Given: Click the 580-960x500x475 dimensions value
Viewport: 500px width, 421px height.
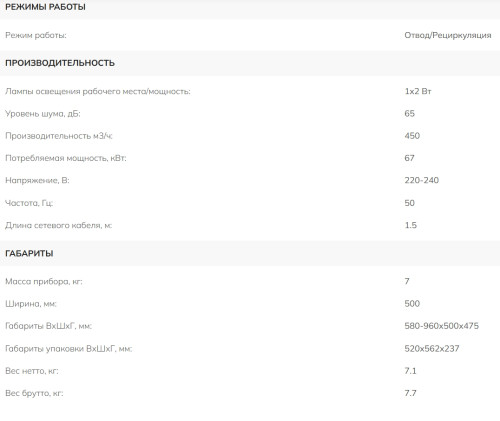Looking at the screenshot, I should [x=442, y=326].
